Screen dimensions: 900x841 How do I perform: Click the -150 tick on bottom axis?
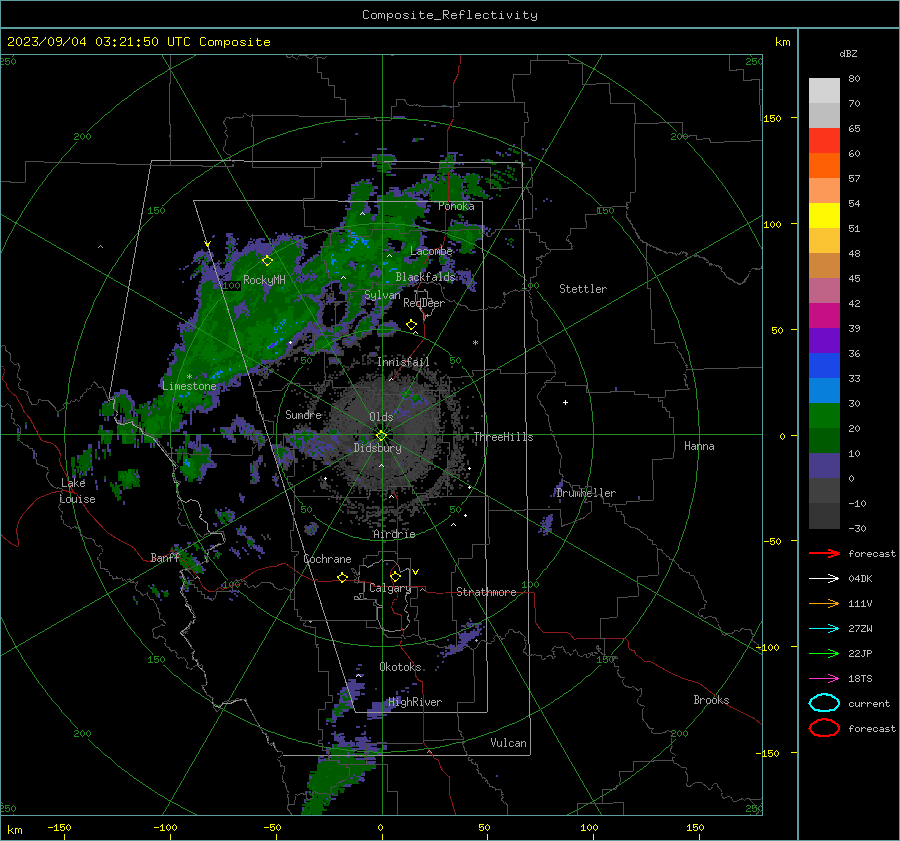click(59, 827)
